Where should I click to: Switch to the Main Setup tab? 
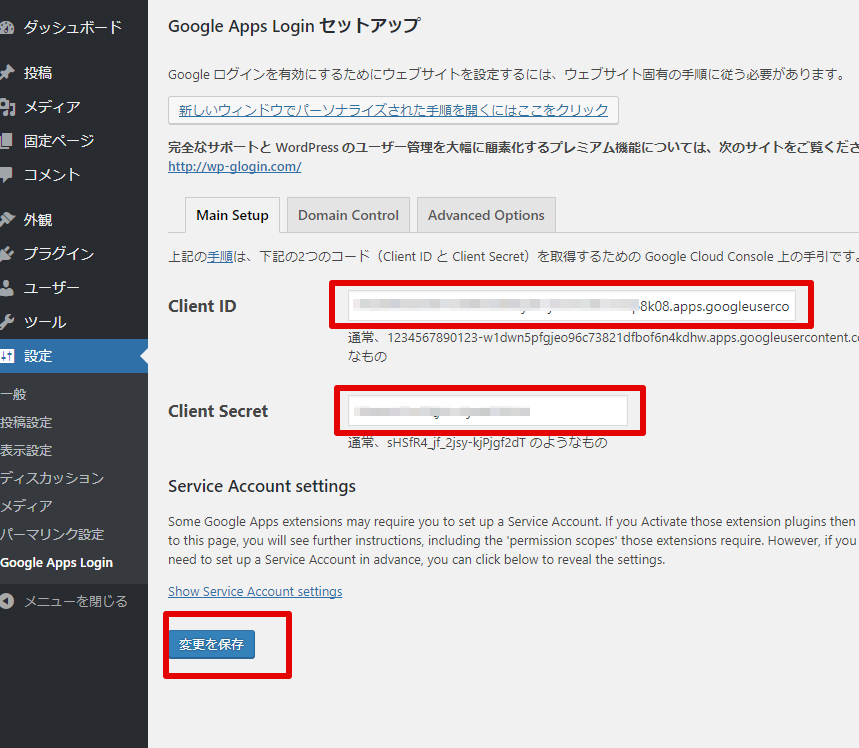pos(232,215)
